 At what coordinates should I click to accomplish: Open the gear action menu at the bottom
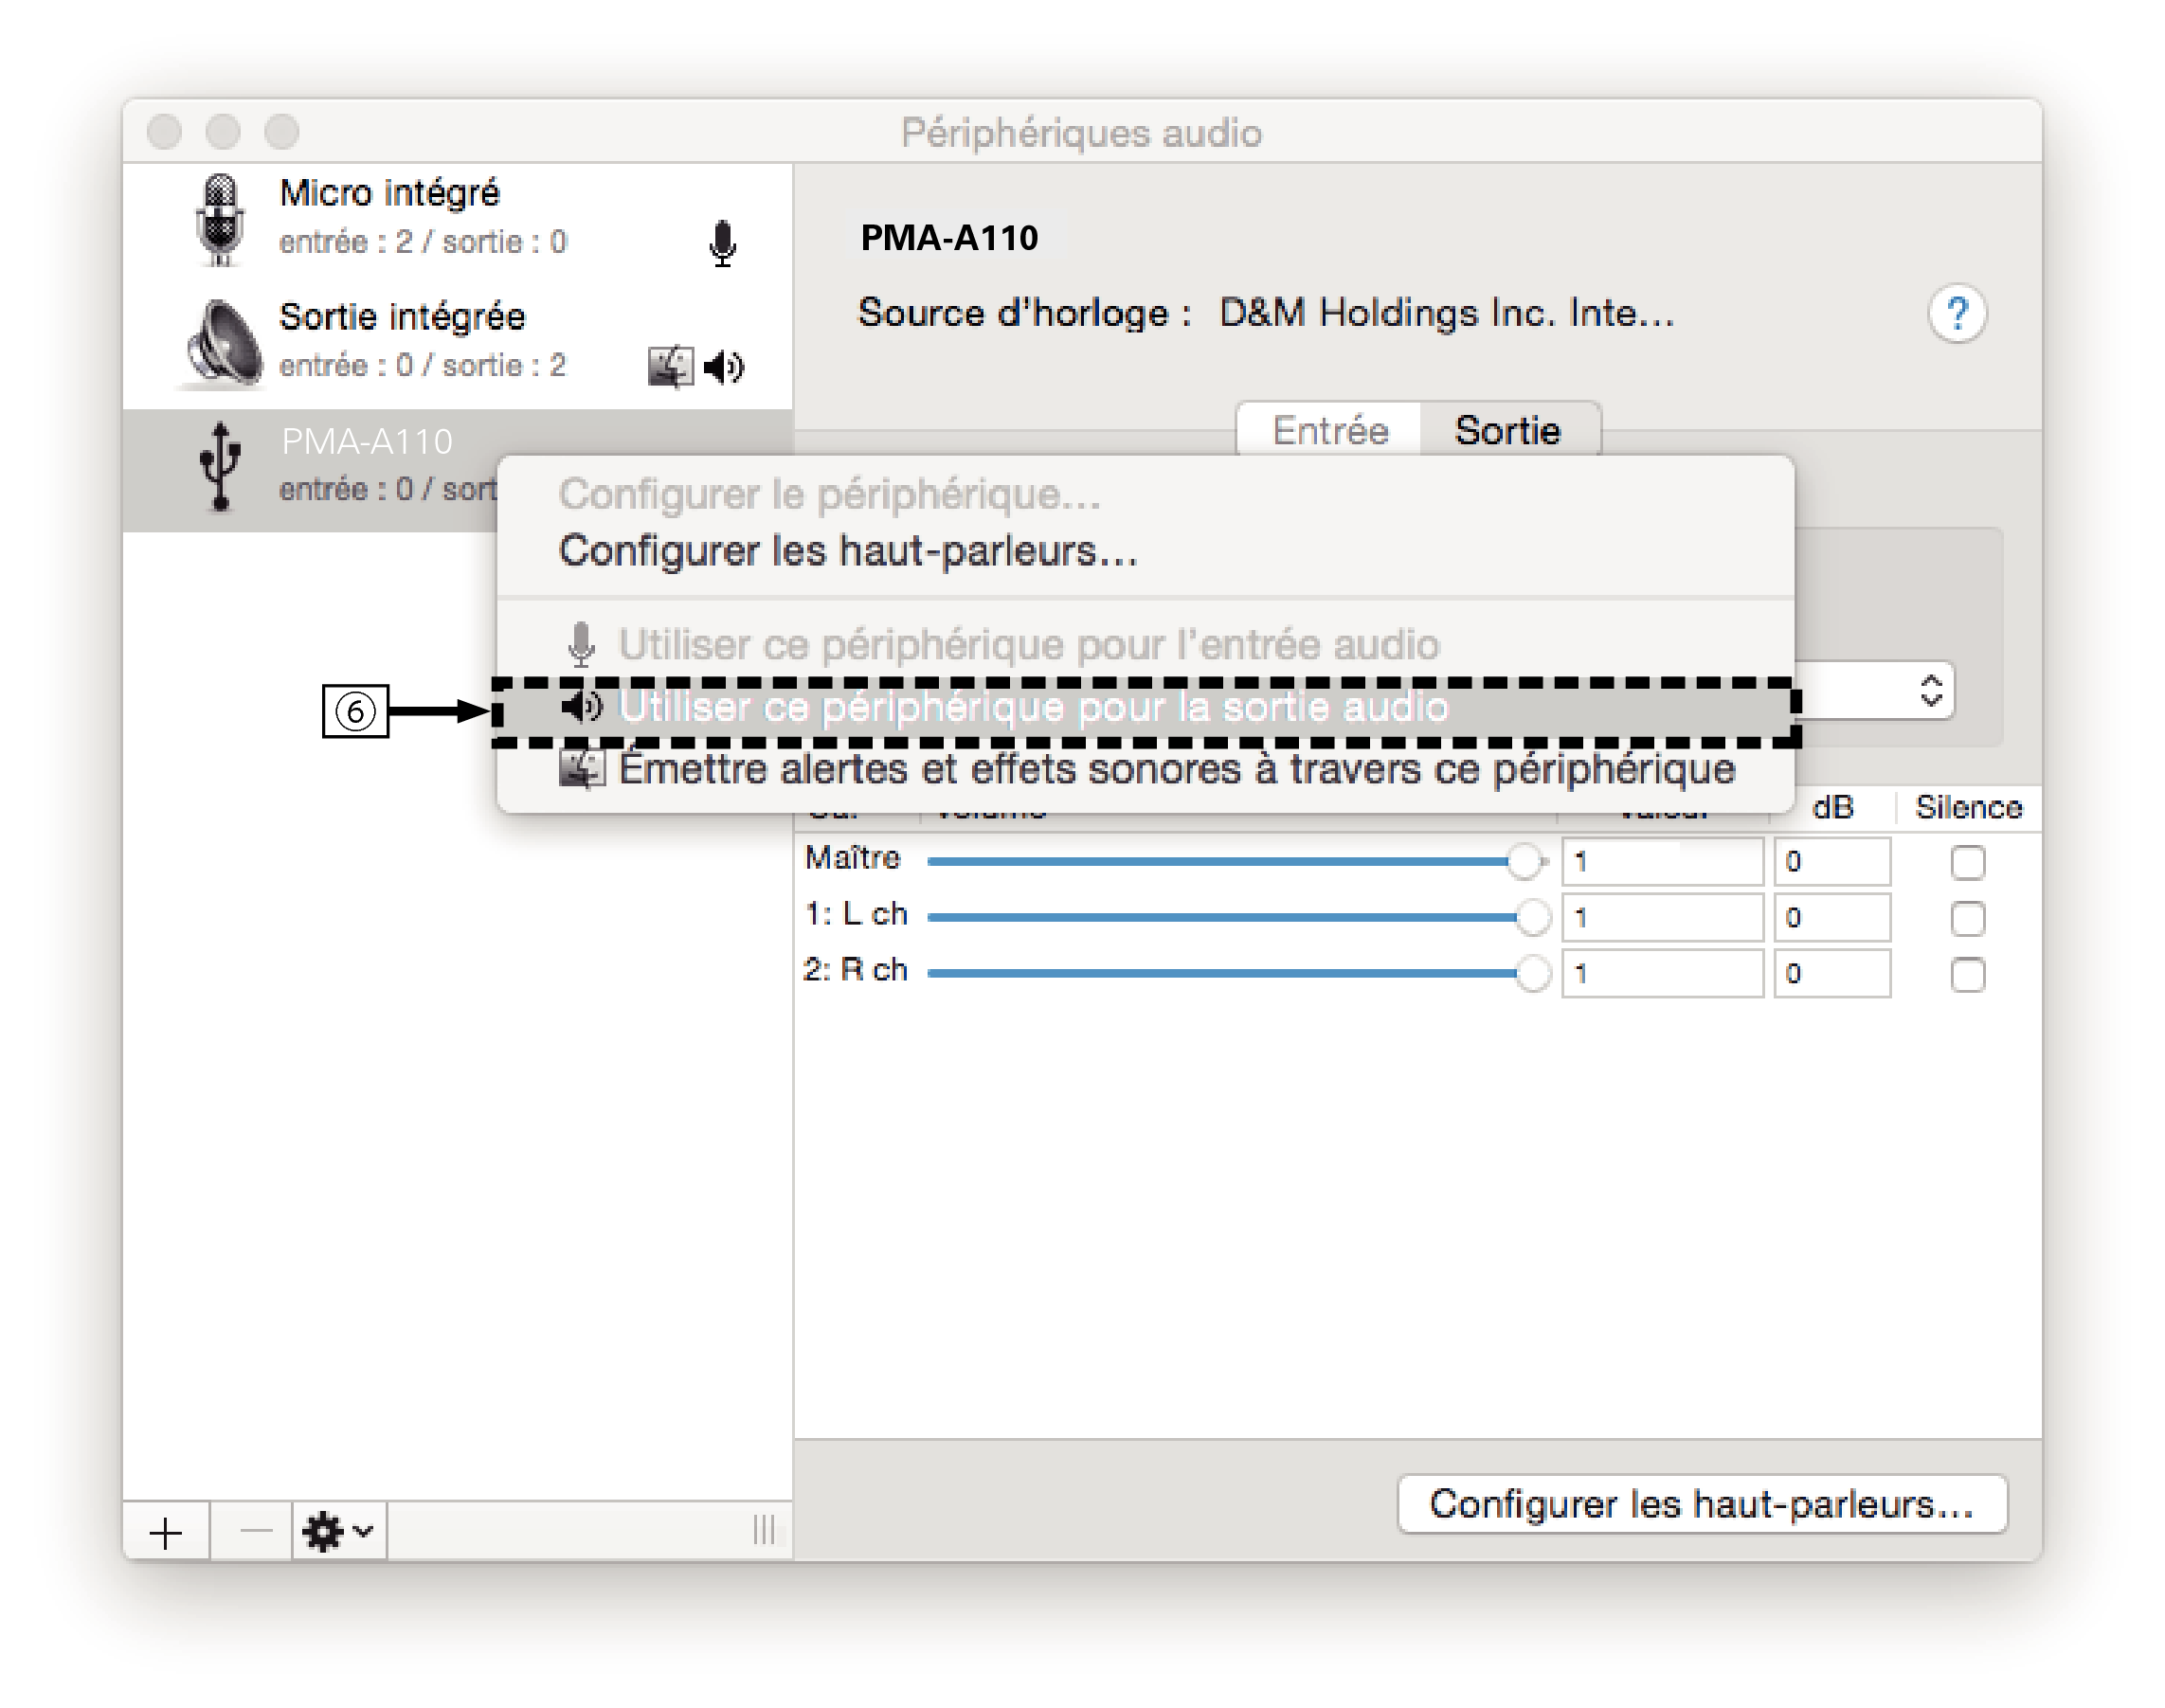(325, 1532)
